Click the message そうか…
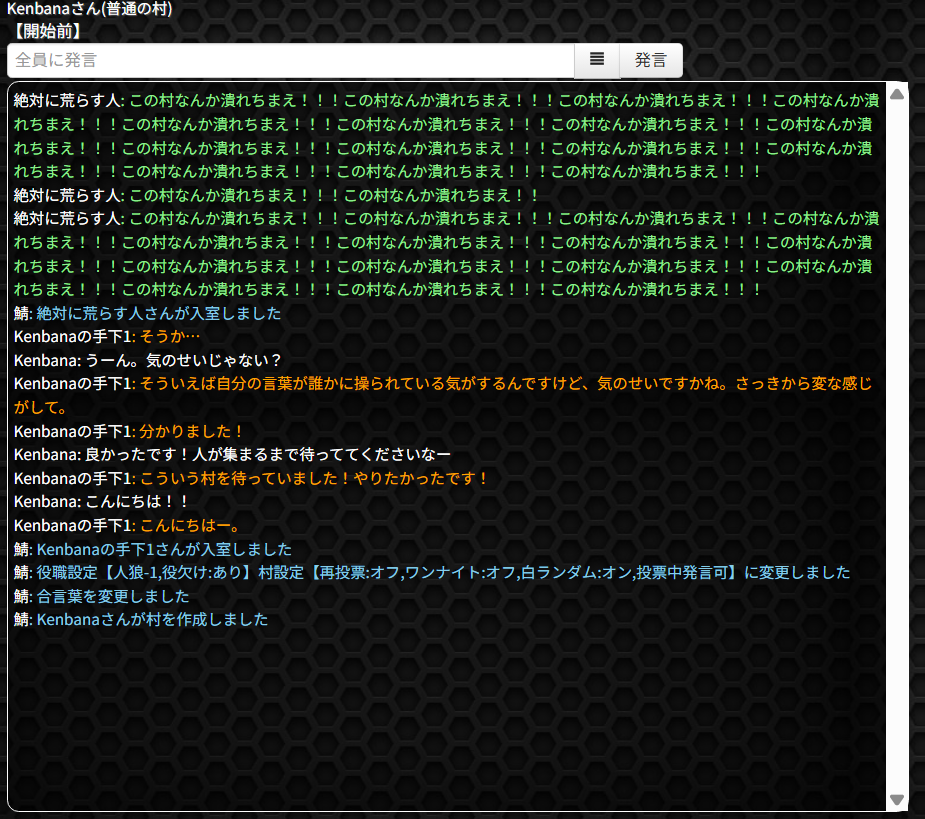 point(170,336)
